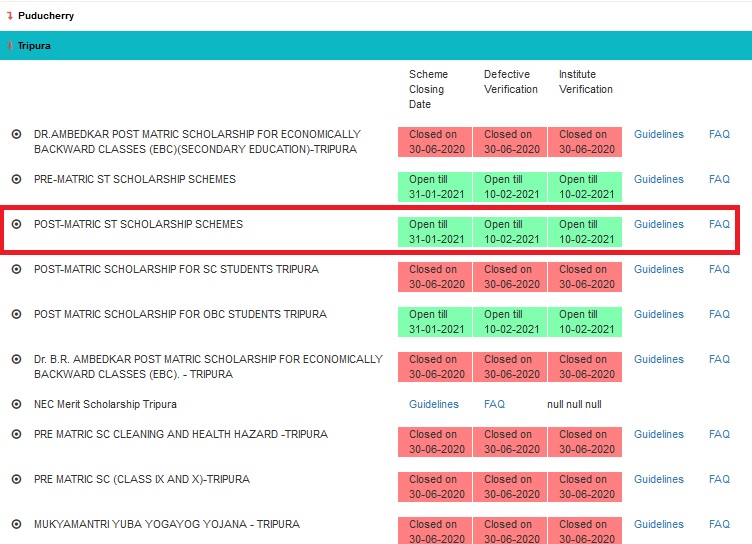Viewport: 752px width, 544px height.
Task: Click bullet icon beside POST-MATRIC SCHOLARSHIP FOR SC STUDENTS
Action: pos(16,269)
